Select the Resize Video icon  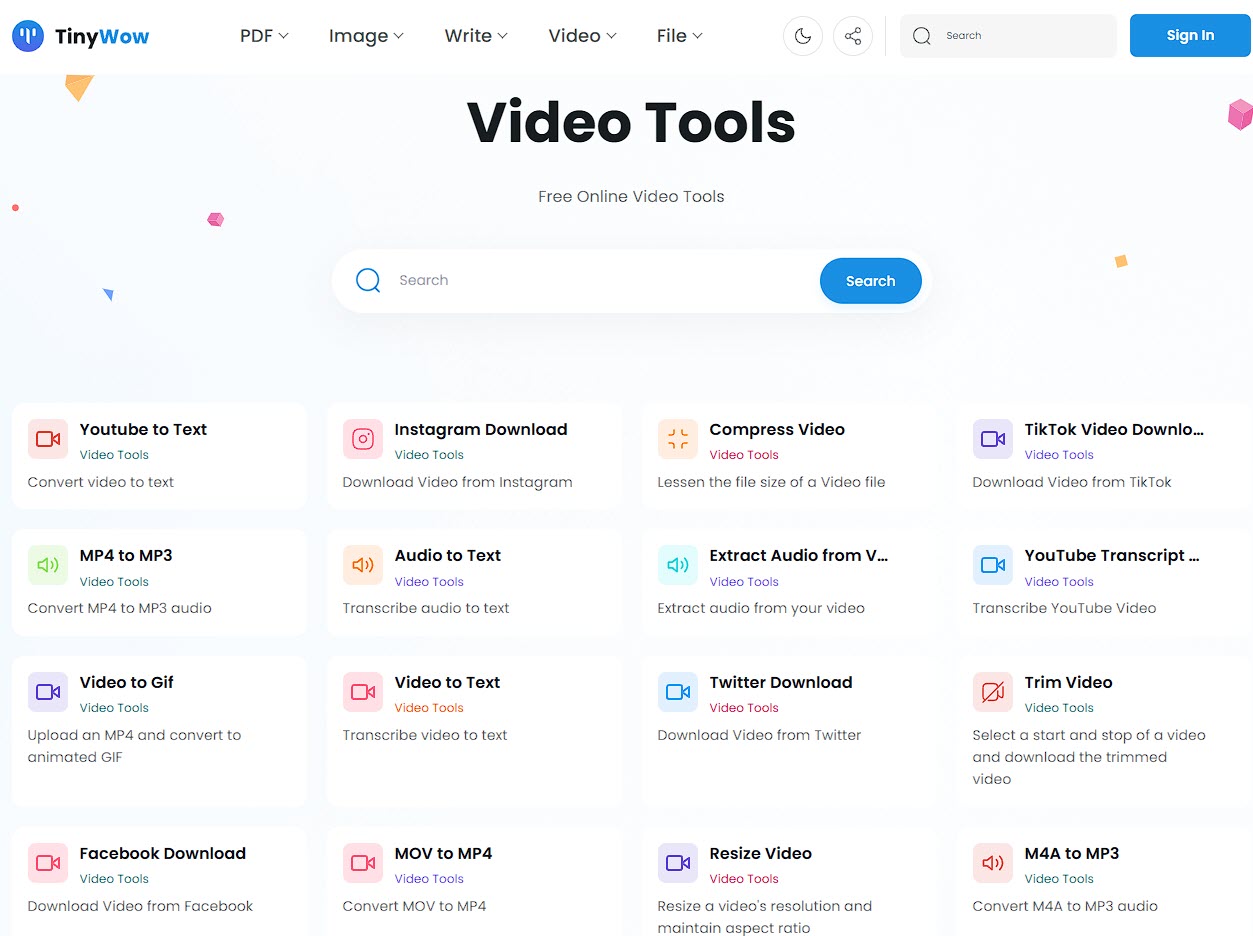tap(678, 863)
